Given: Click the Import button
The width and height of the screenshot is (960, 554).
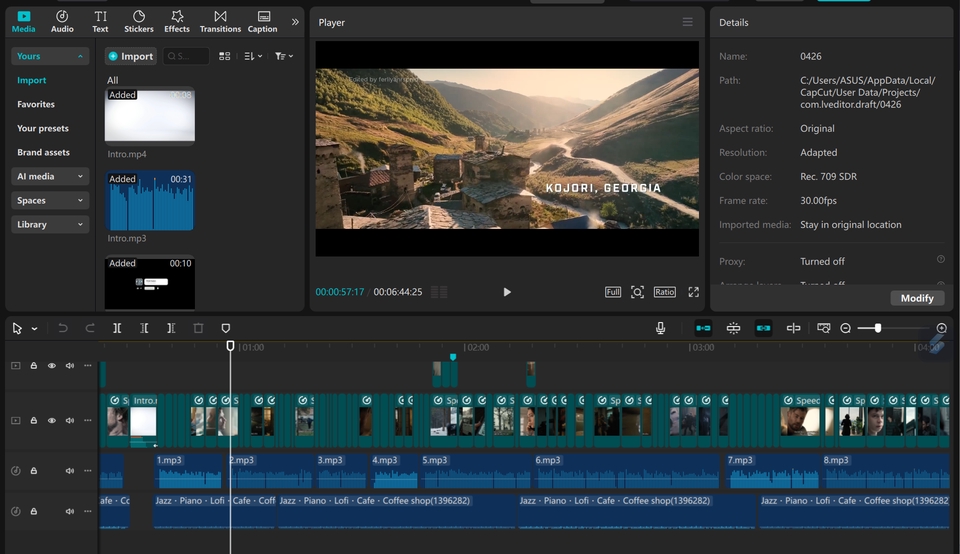Looking at the screenshot, I should coord(130,56).
